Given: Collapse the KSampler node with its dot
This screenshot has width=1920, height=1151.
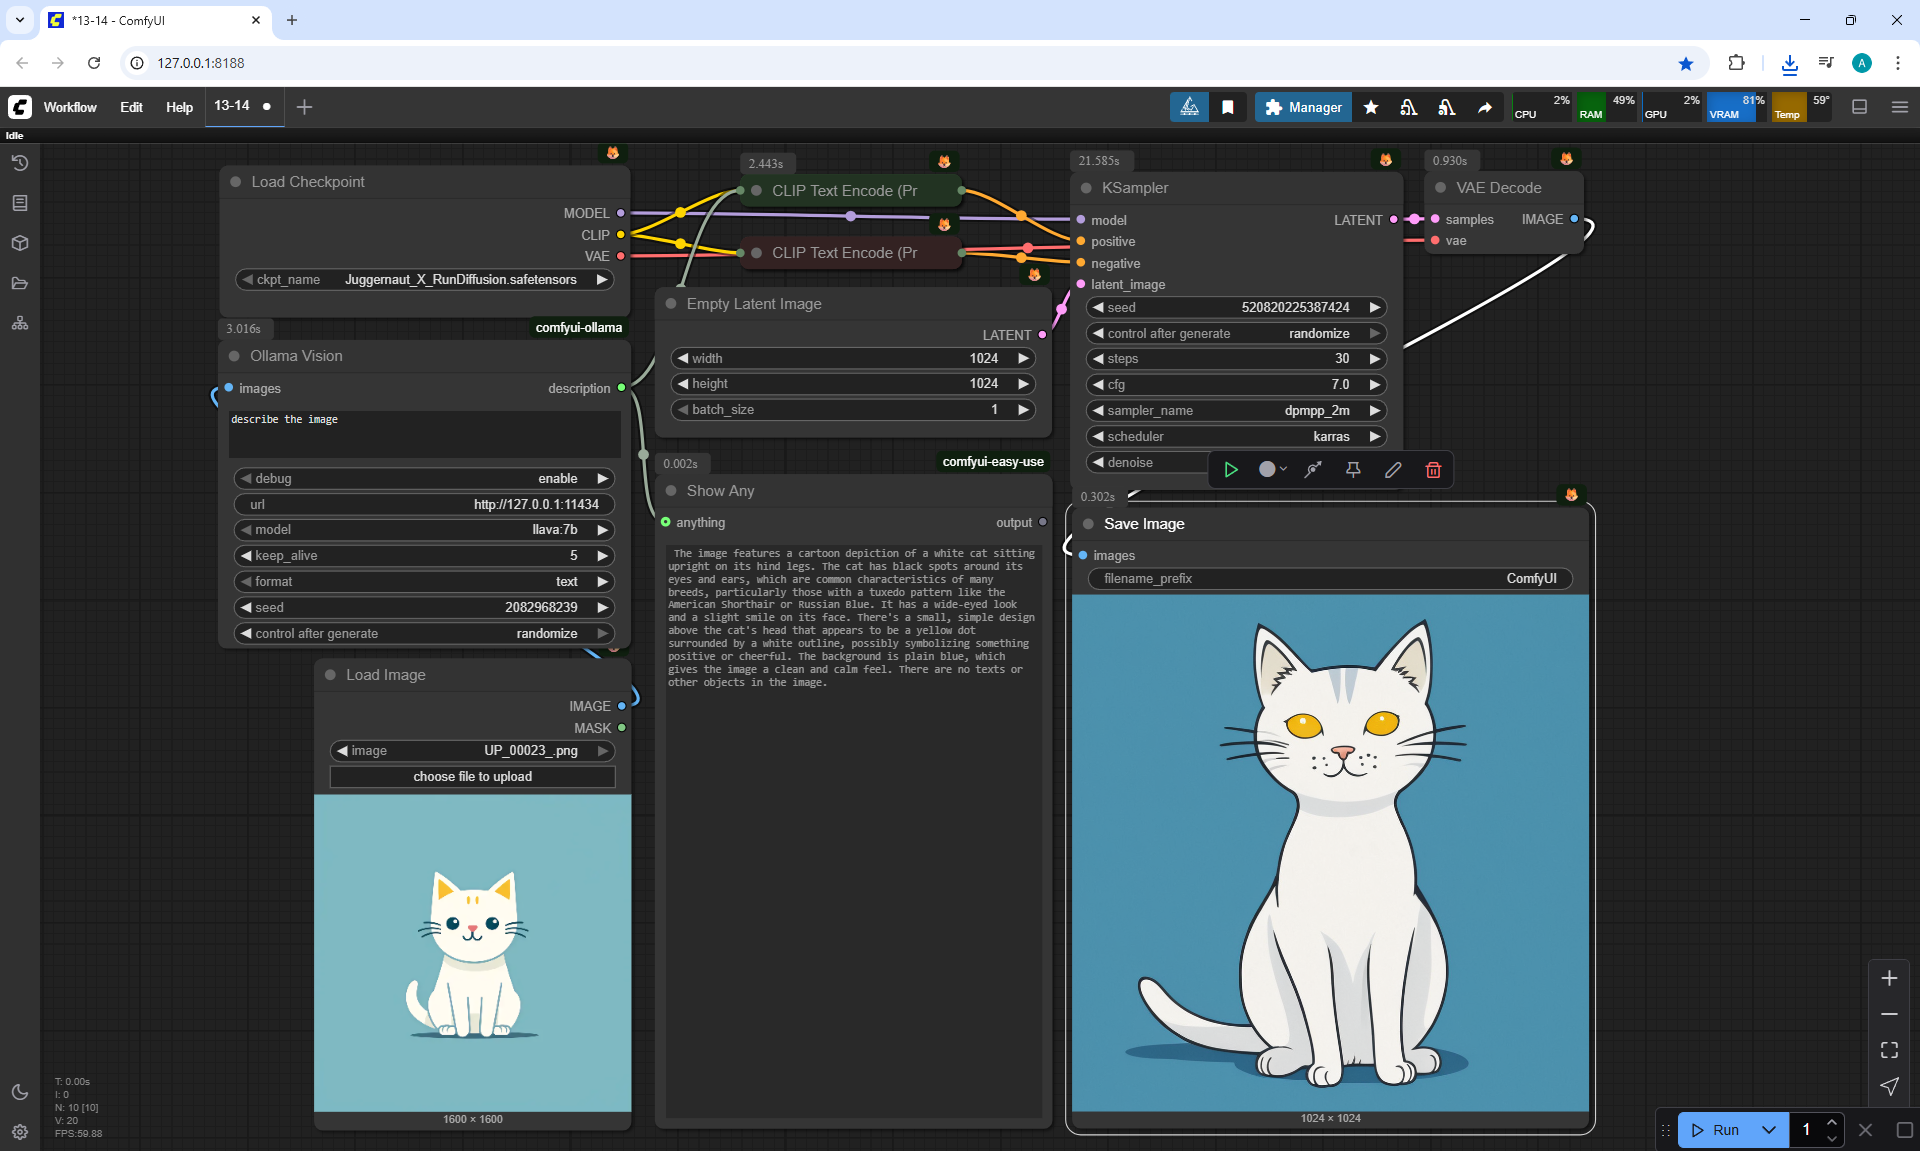Looking at the screenshot, I should (1086, 188).
